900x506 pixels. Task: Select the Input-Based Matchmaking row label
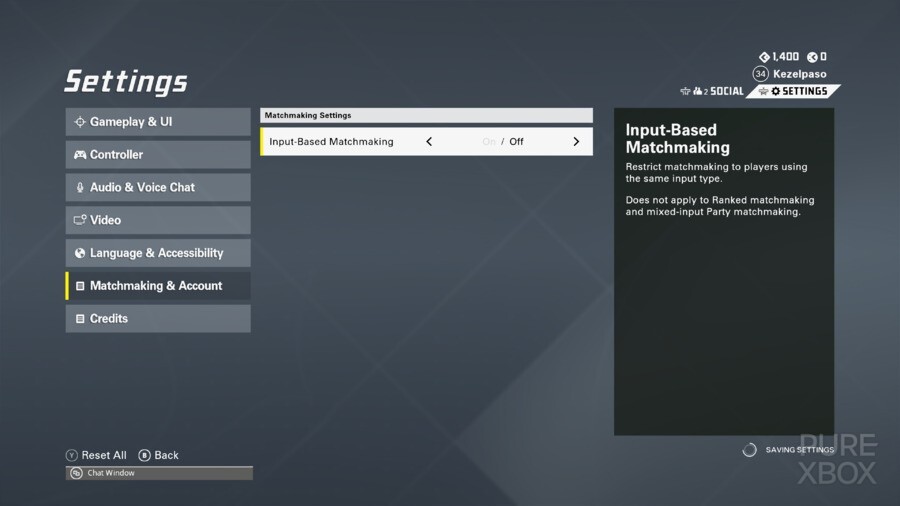coord(331,142)
